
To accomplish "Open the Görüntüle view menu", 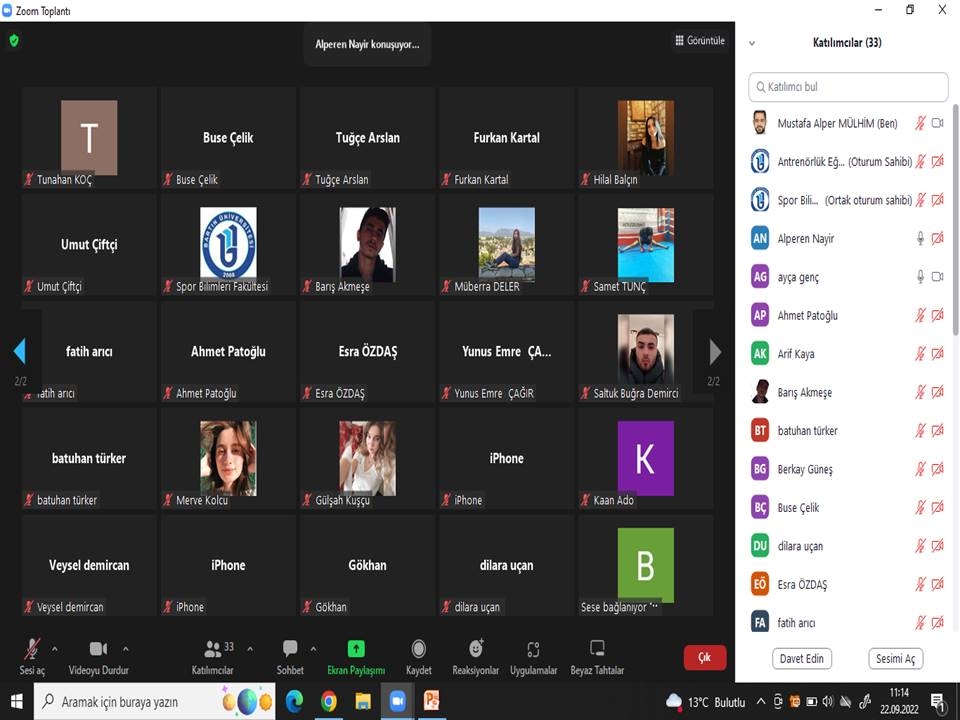I will coord(699,41).
